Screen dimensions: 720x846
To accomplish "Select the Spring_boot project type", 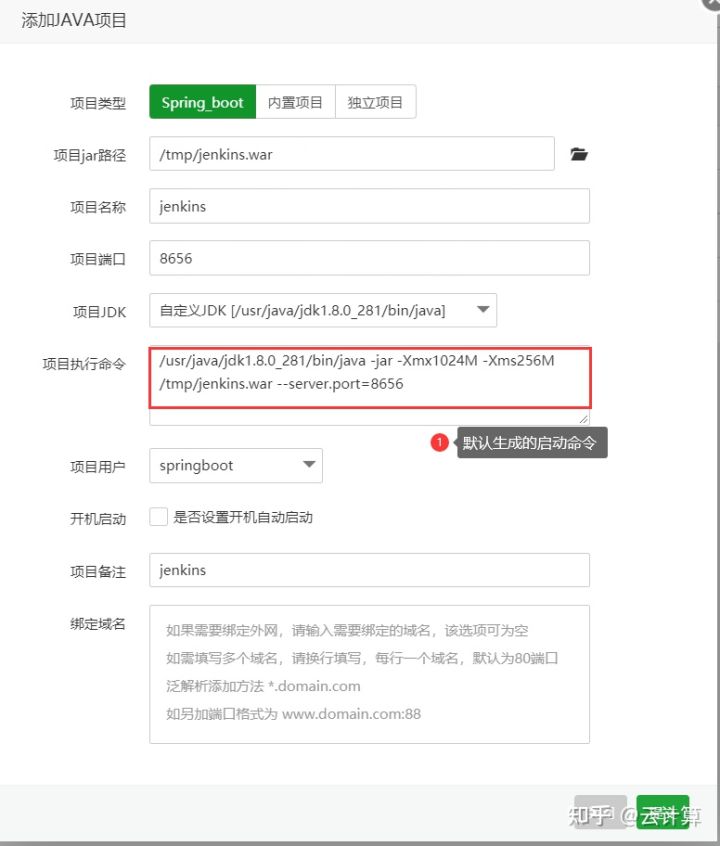I will (x=202, y=101).
